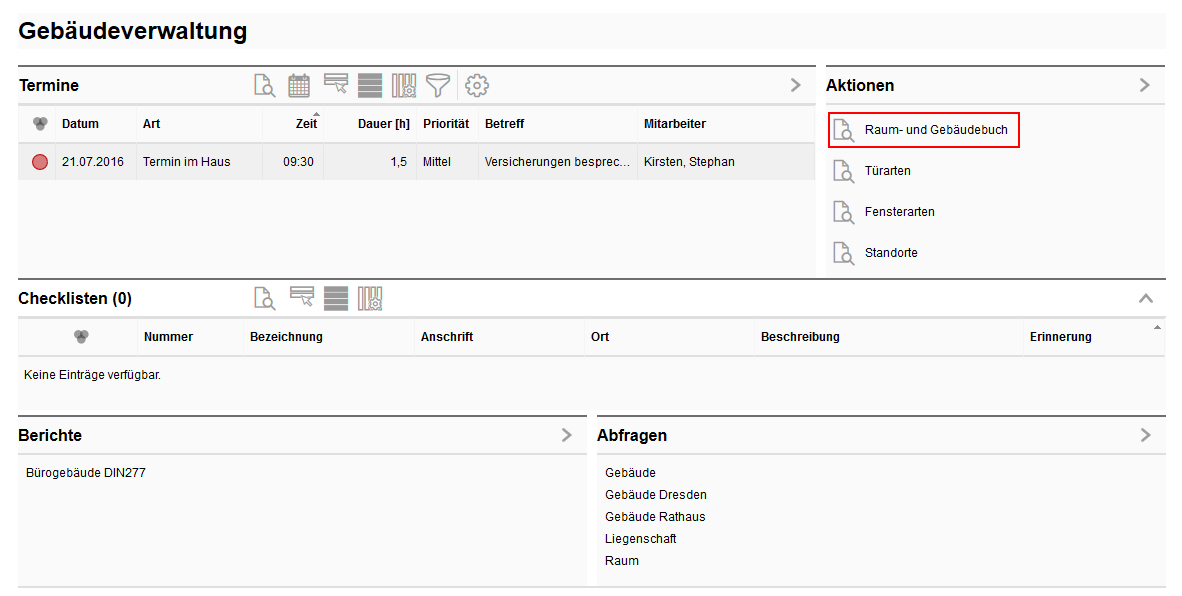Sort Termine by Datum column
1182x596 pixels.
click(80, 124)
